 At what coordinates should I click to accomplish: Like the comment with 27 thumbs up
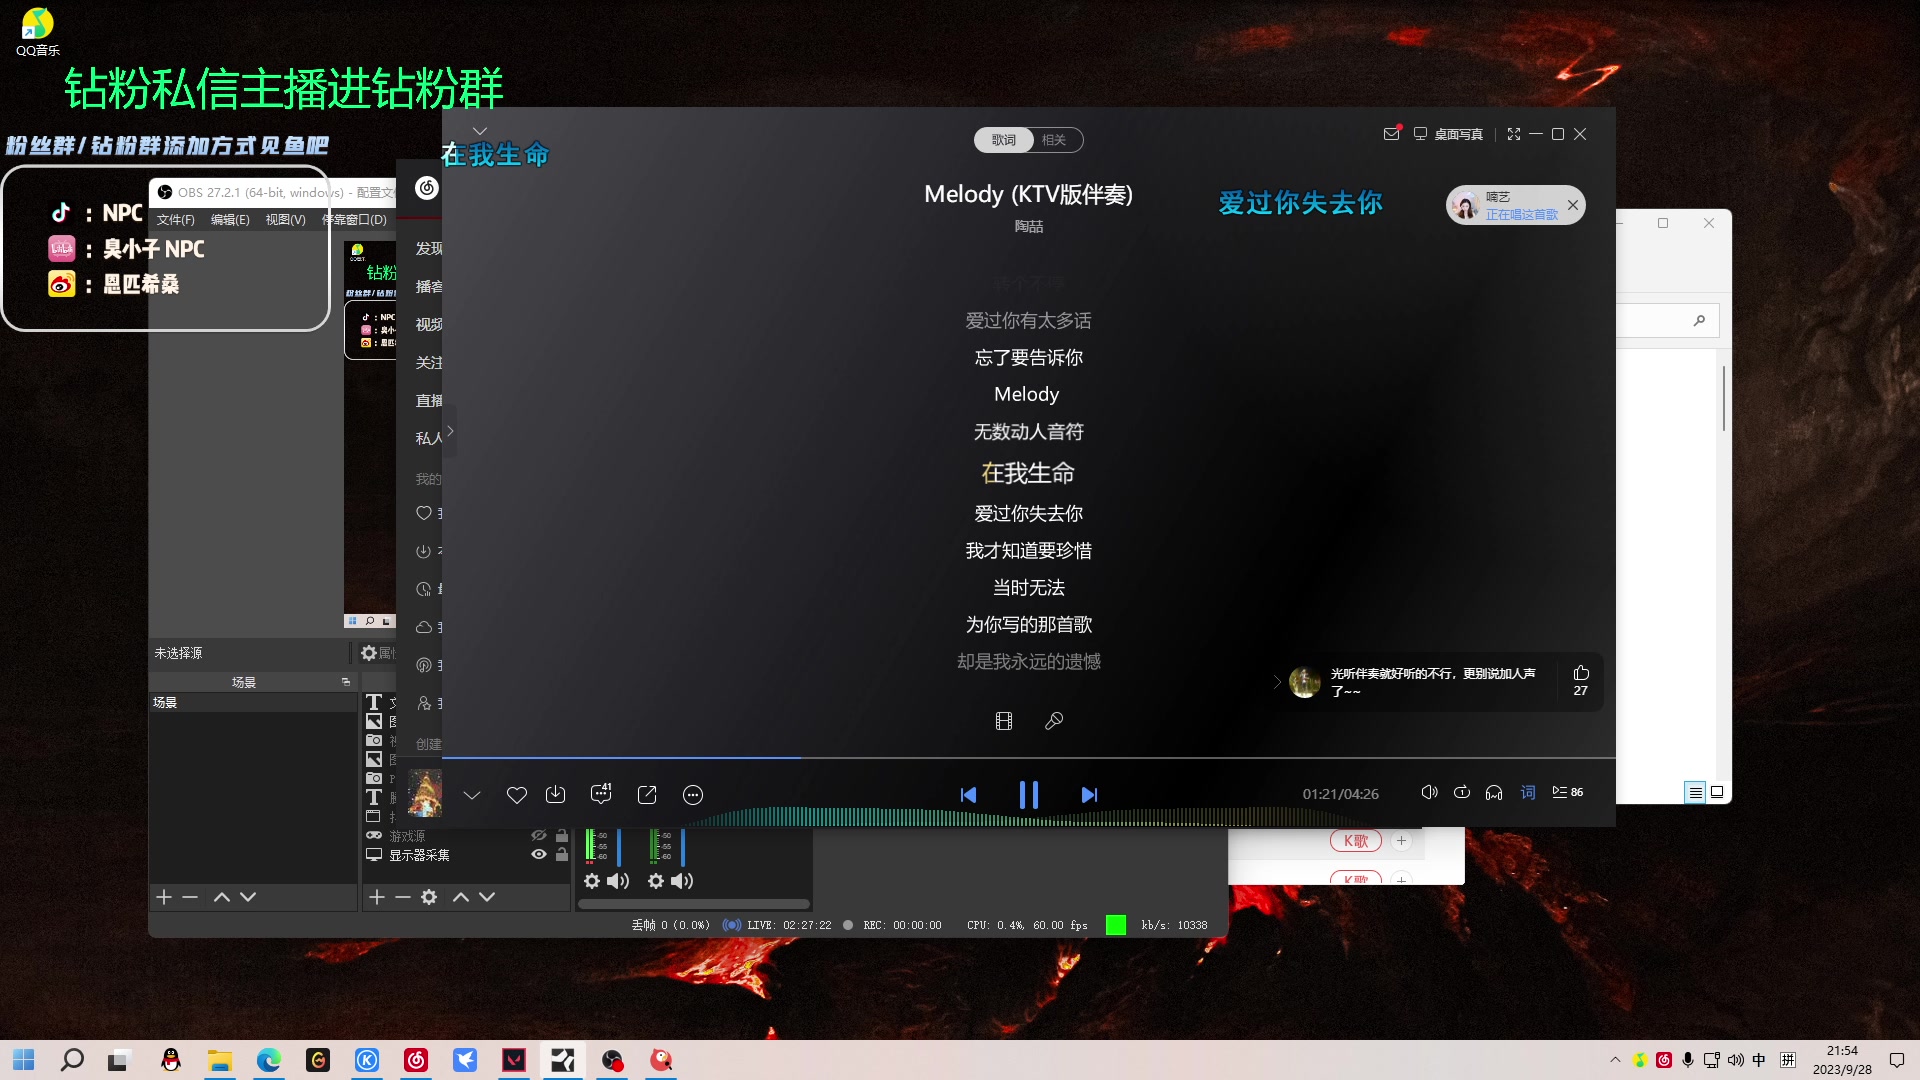pos(1580,675)
